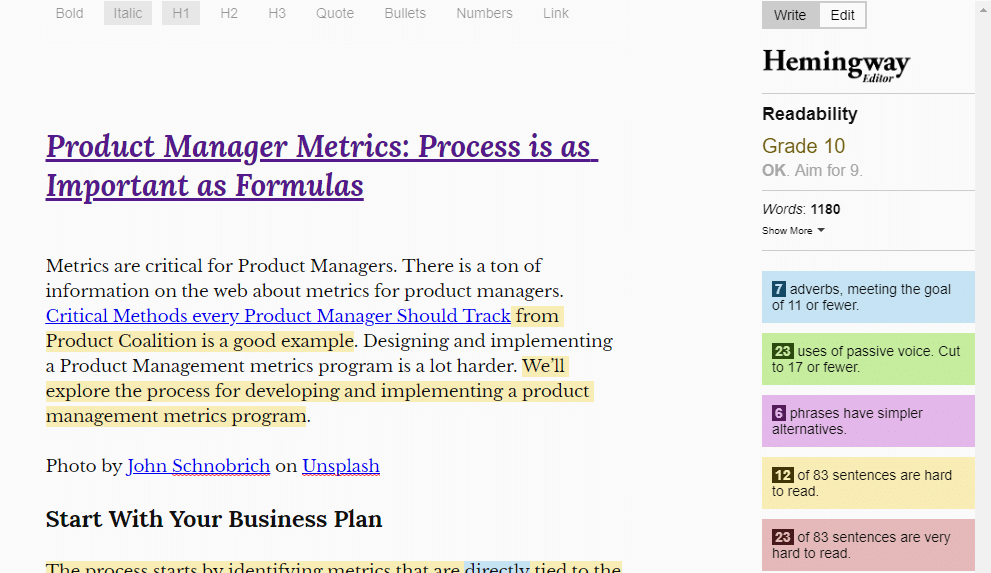The width and height of the screenshot is (991, 573).
Task: Click the hard to read count badge
Action: [782, 476]
